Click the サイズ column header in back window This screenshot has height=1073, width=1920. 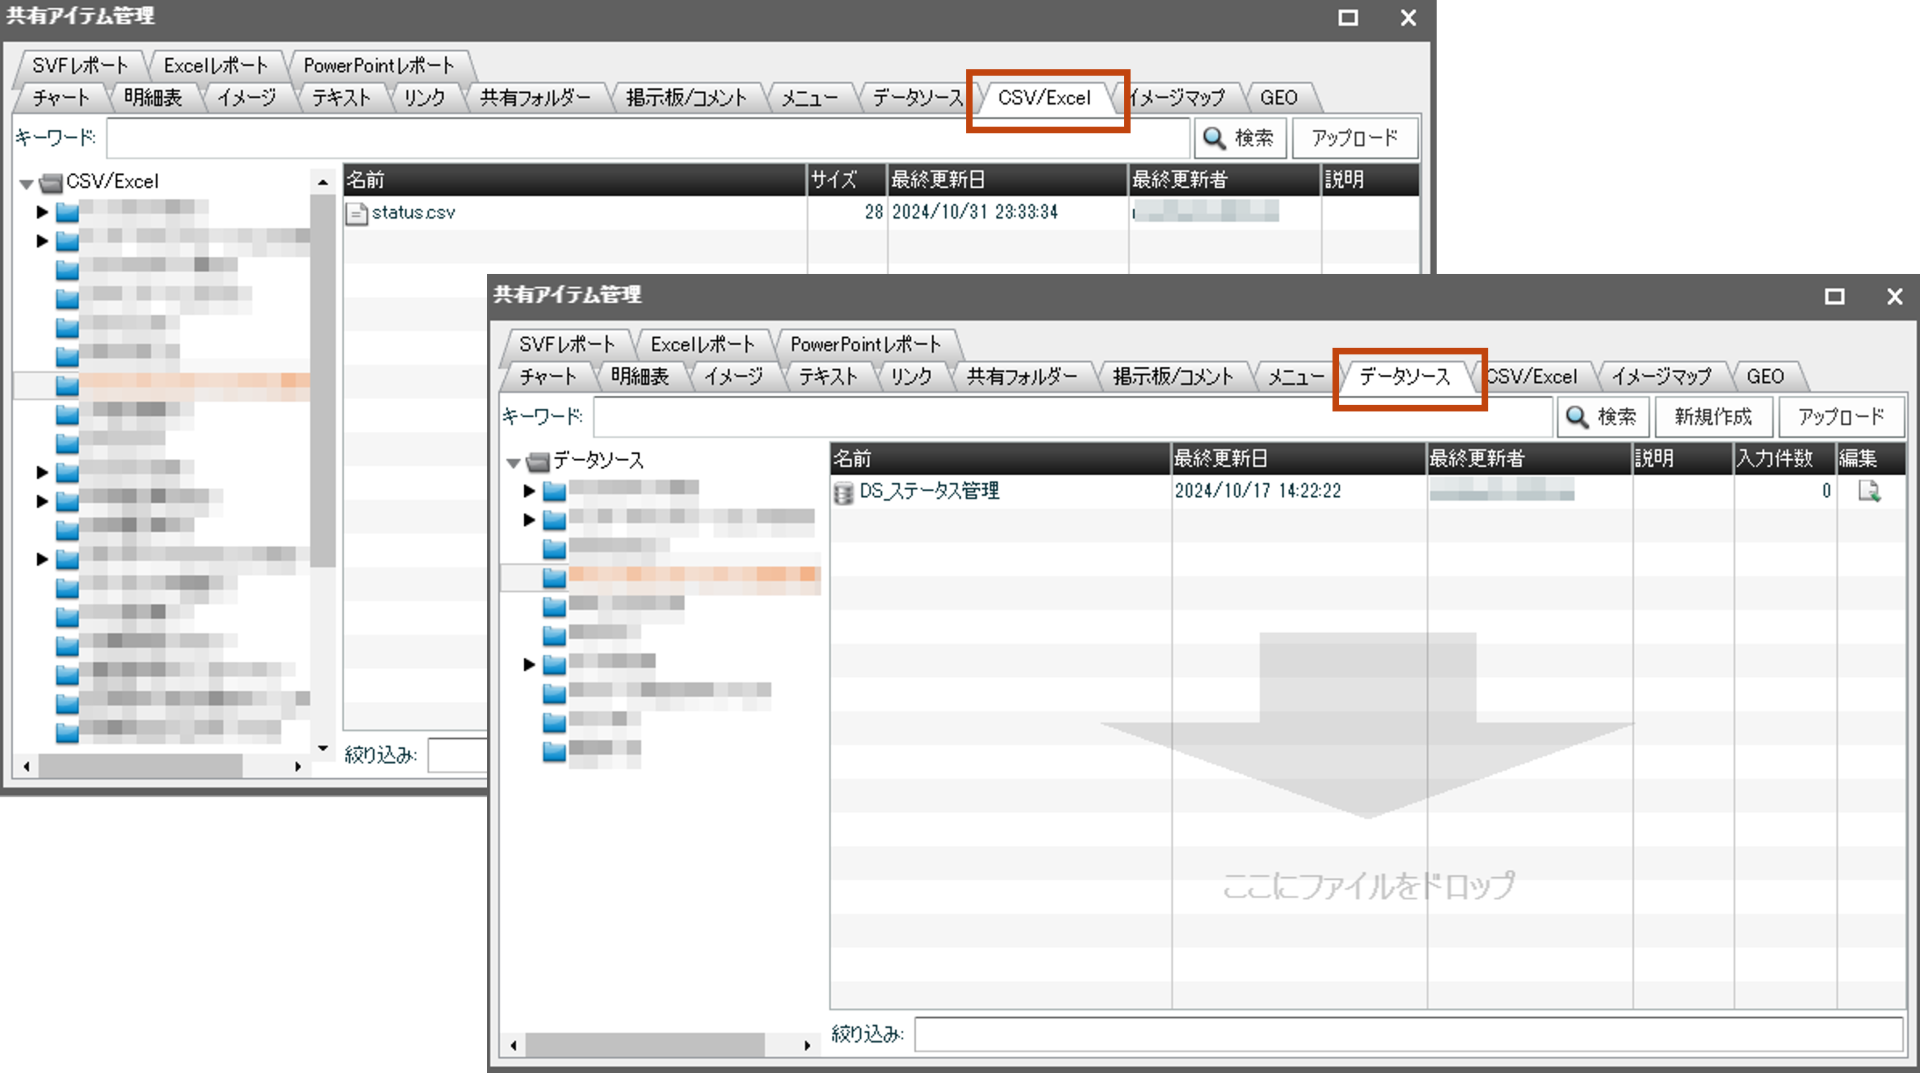coord(847,180)
